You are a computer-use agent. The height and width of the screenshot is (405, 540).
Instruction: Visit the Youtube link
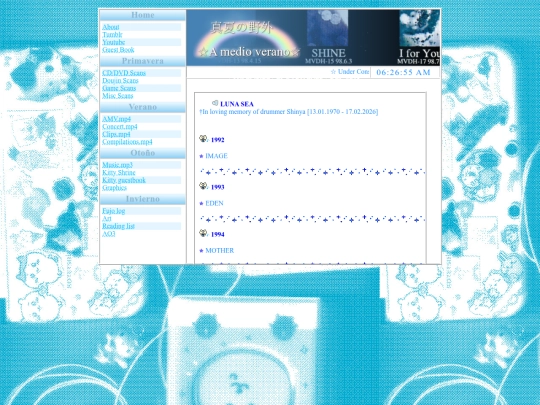click(x=114, y=42)
